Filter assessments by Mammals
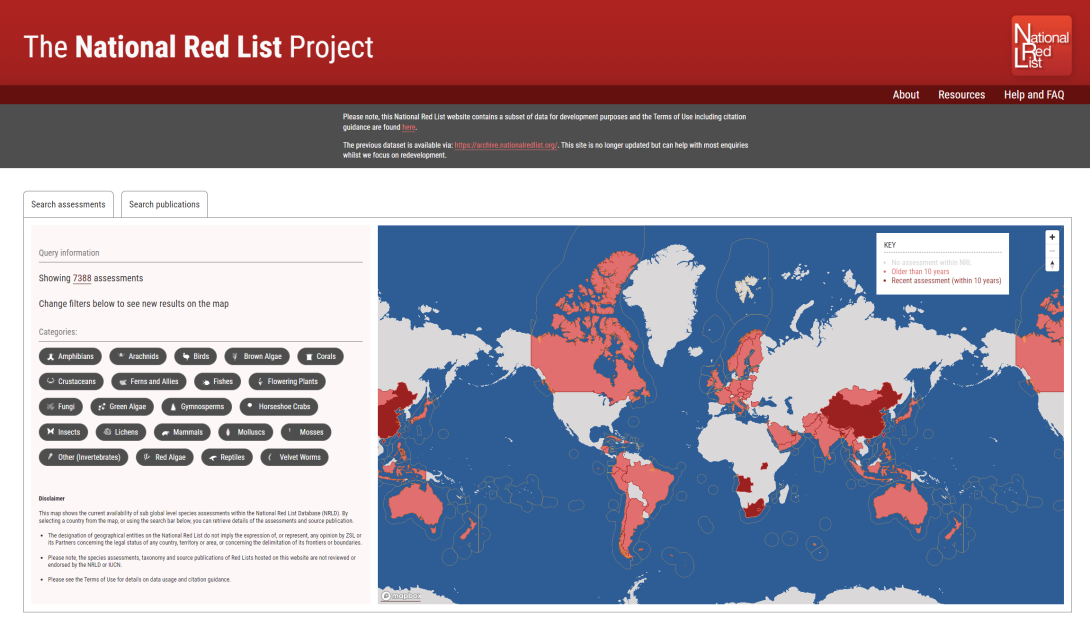The image size is (1090, 618). [182, 432]
